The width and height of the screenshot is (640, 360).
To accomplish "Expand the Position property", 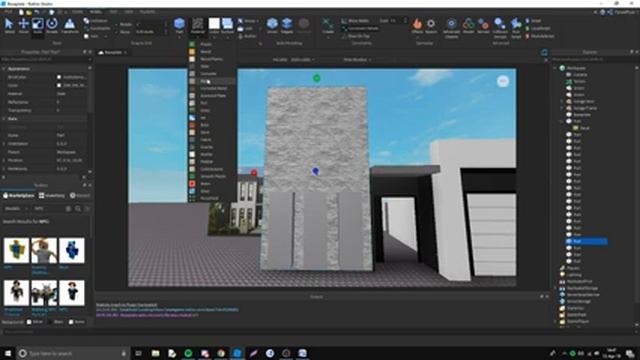I will 4,160.
